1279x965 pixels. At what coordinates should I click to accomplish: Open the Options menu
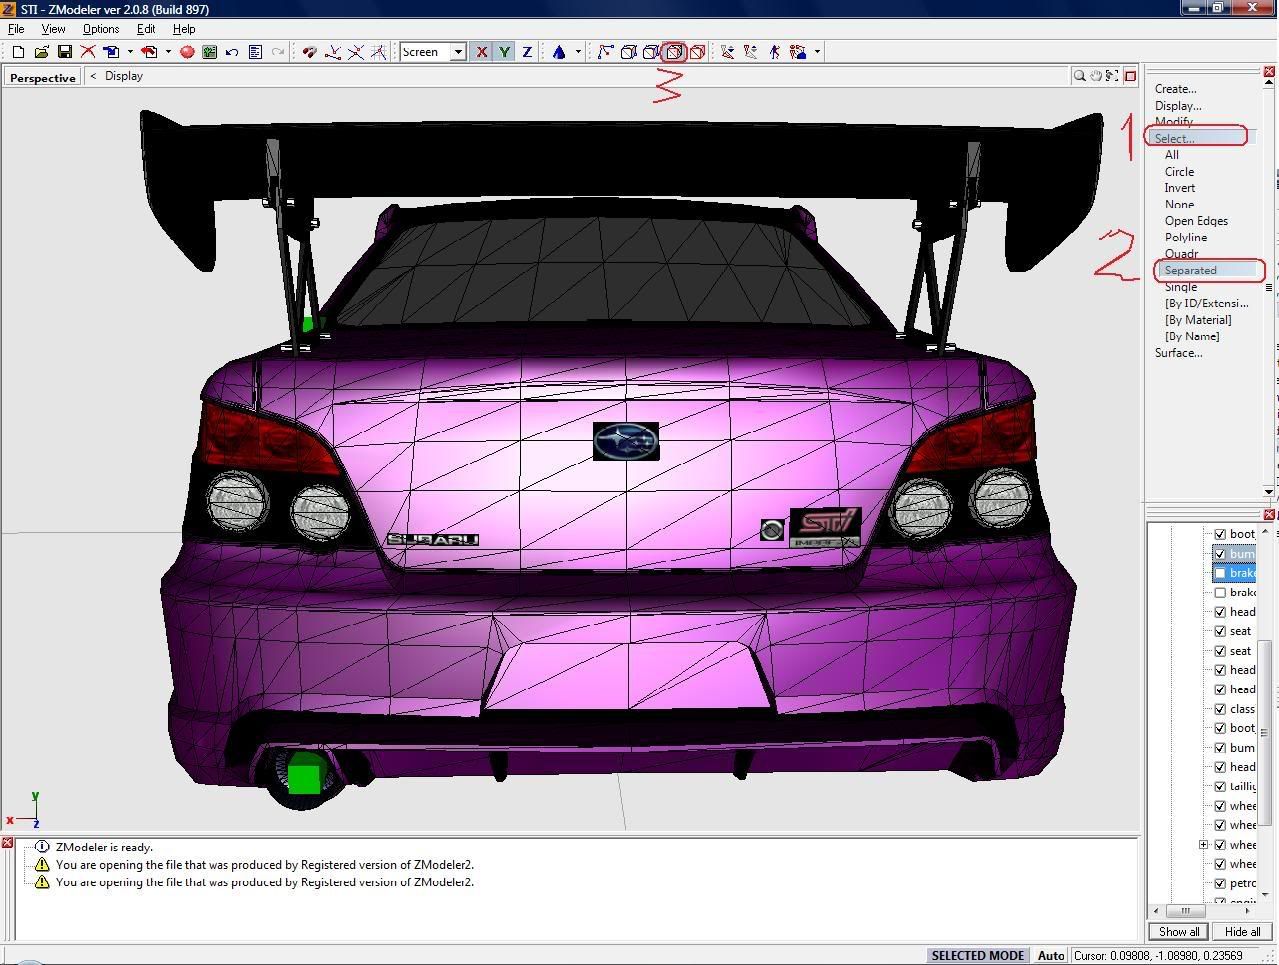(100, 29)
